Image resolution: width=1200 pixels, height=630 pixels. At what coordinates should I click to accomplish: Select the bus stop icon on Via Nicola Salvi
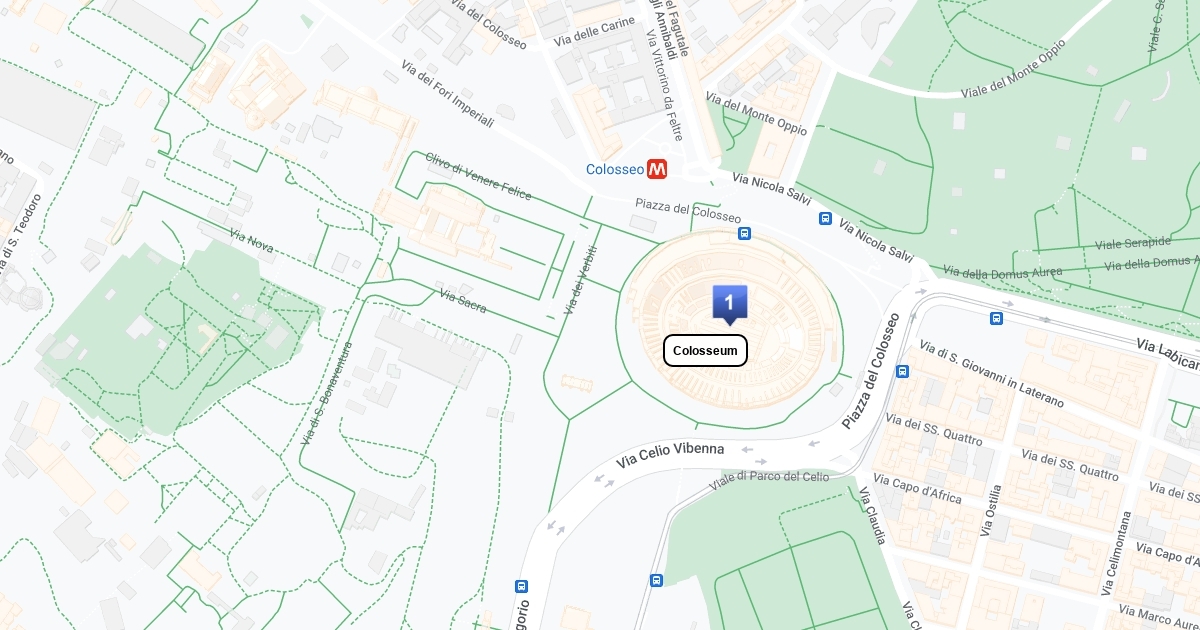pyautogui.click(x=826, y=218)
